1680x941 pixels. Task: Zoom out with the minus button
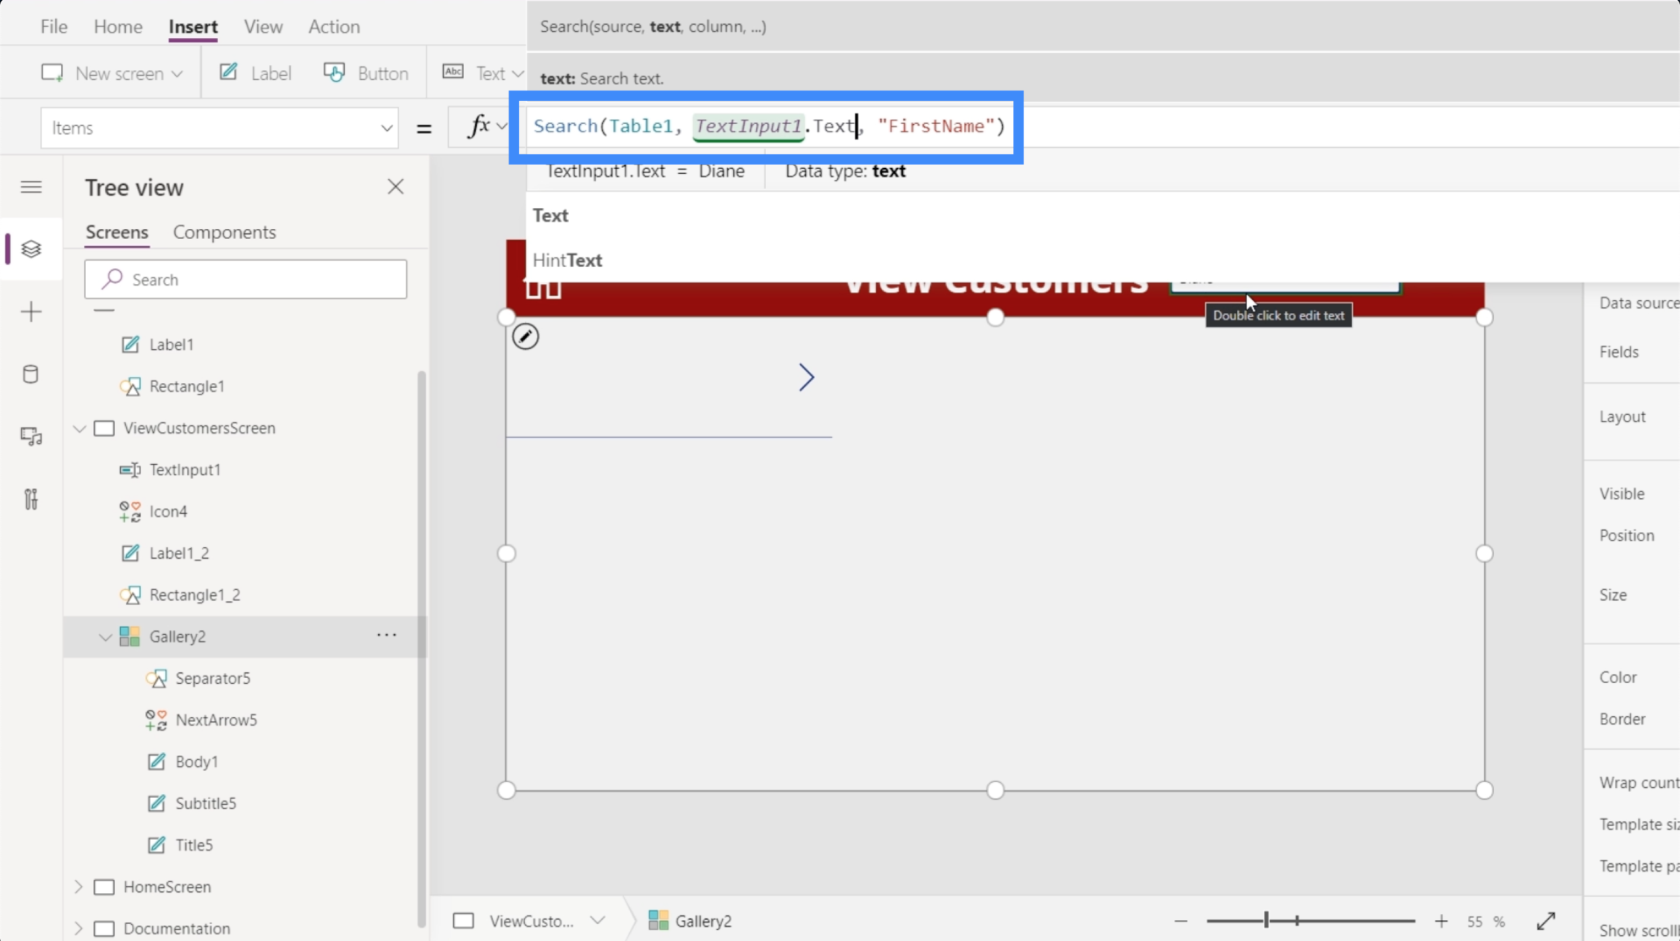(x=1181, y=921)
